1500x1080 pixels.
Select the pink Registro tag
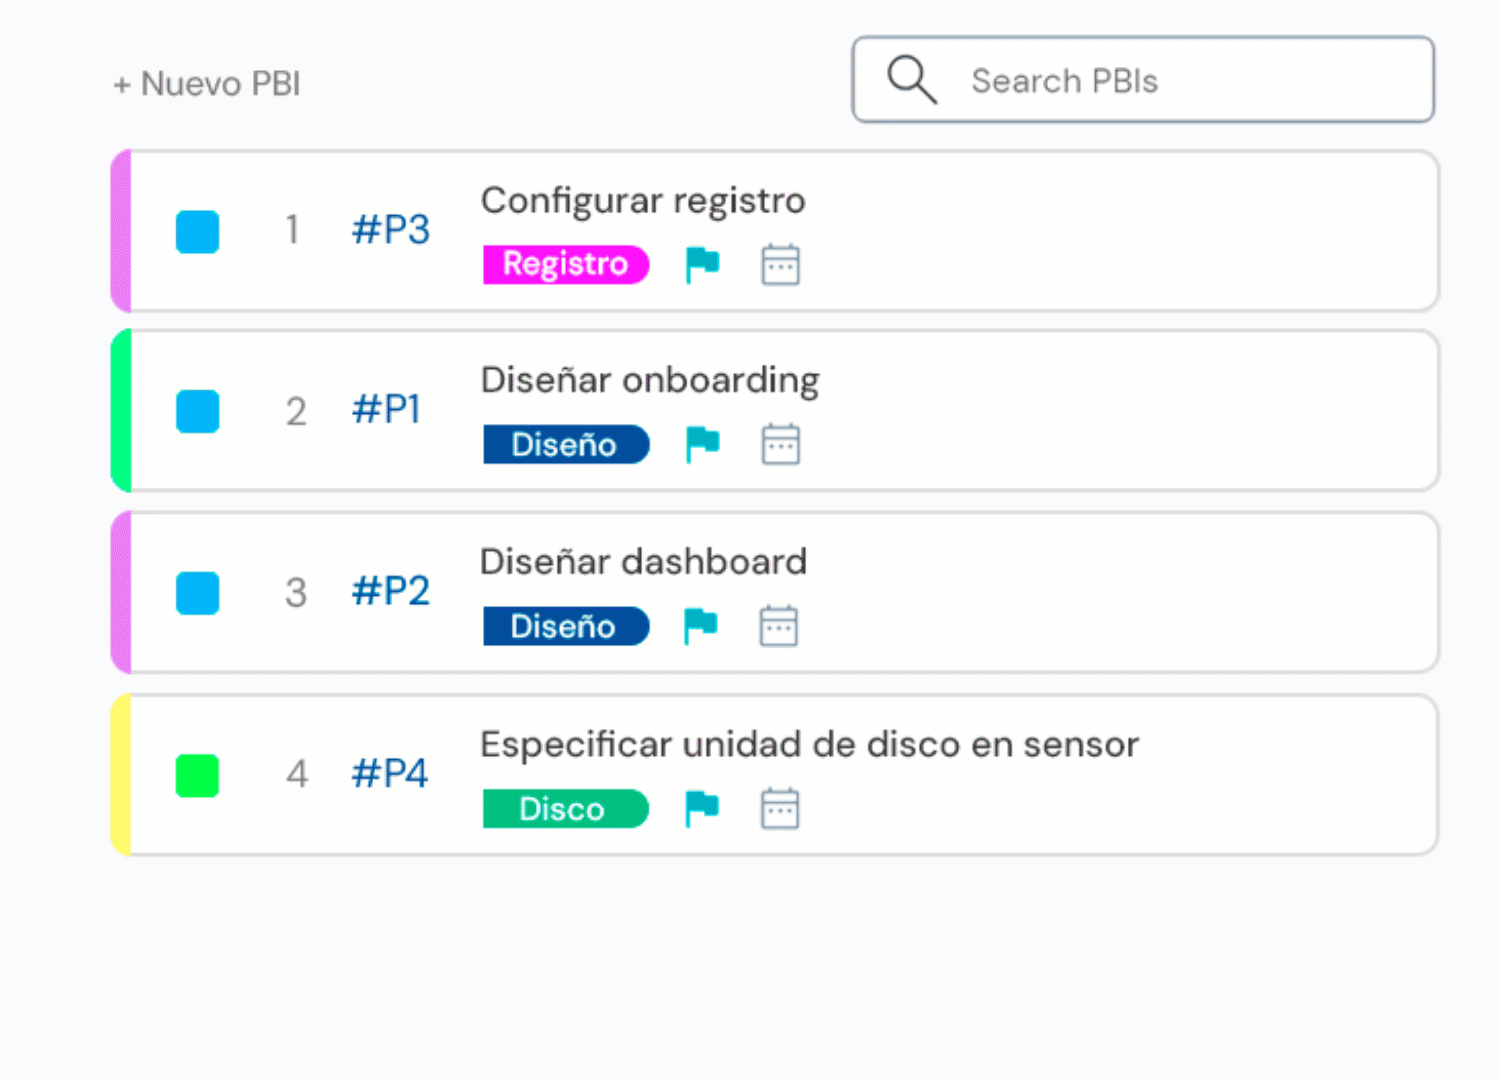[x=565, y=265]
